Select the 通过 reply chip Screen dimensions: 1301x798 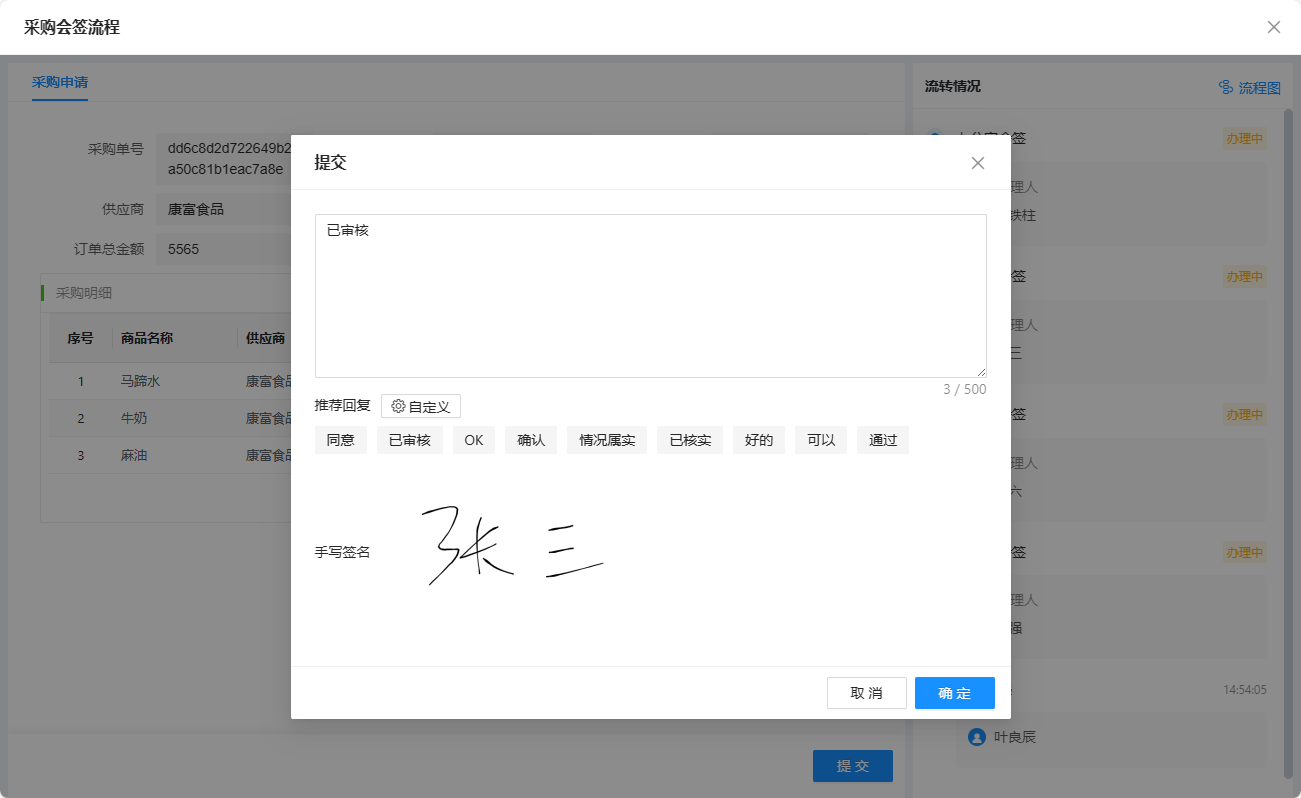pyautogui.click(x=883, y=440)
